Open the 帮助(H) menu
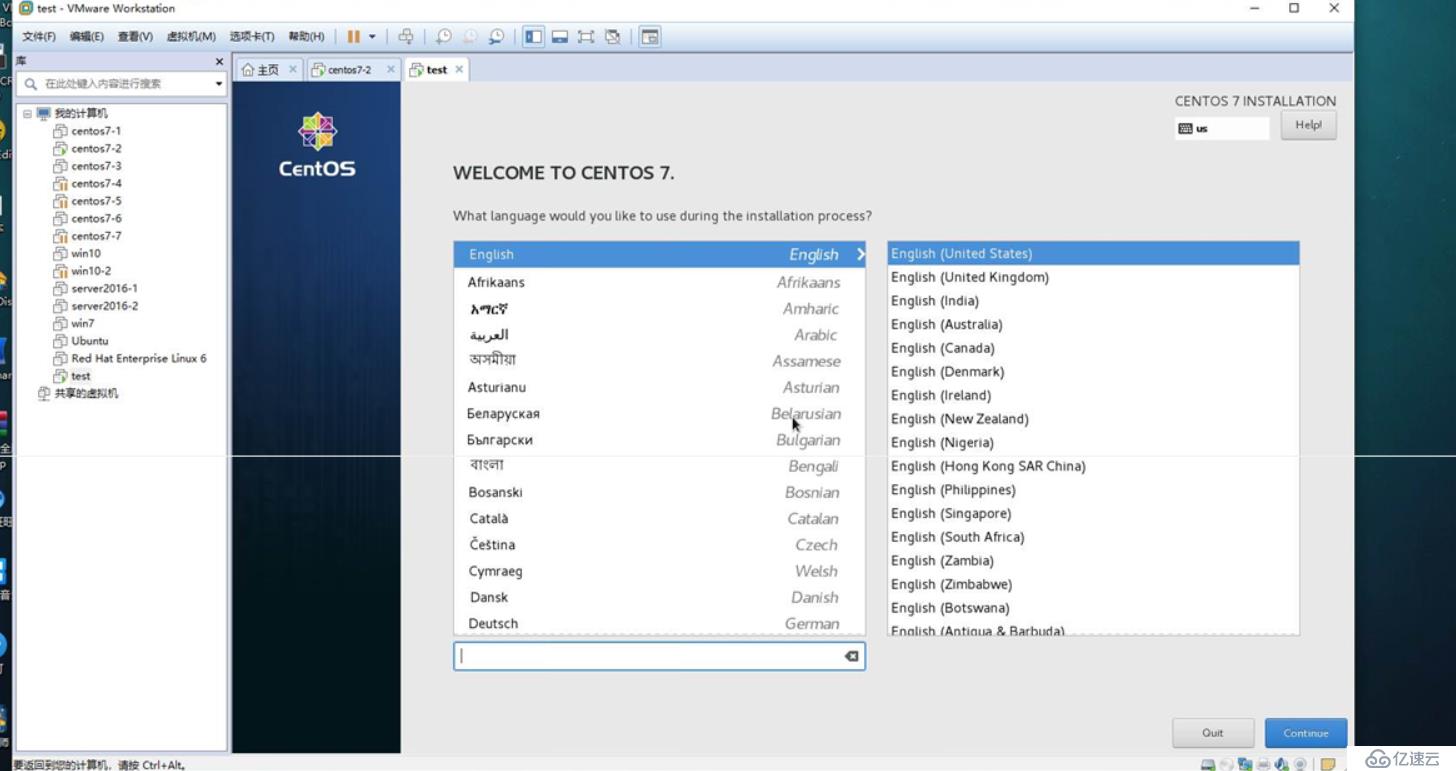This screenshot has height=771, width=1456. click(306, 37)
